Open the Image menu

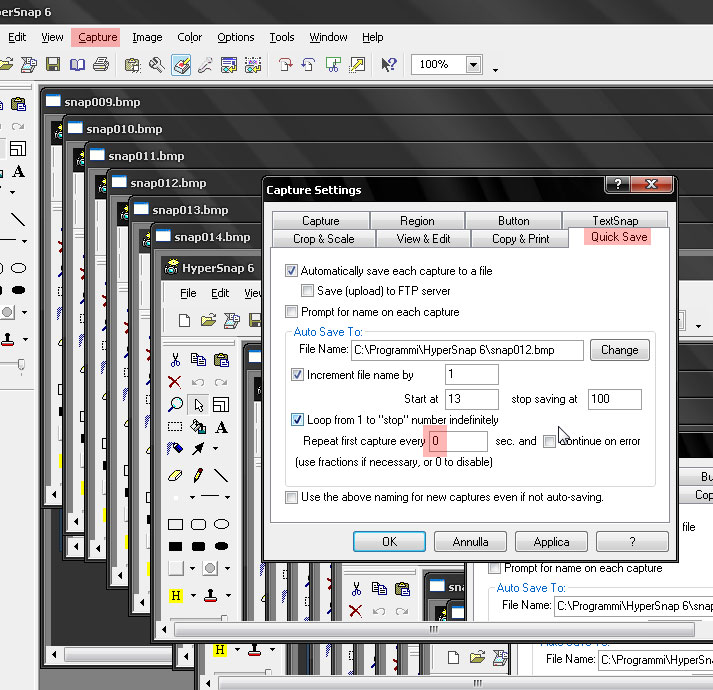pyautogui.click(x=147, y=37)
